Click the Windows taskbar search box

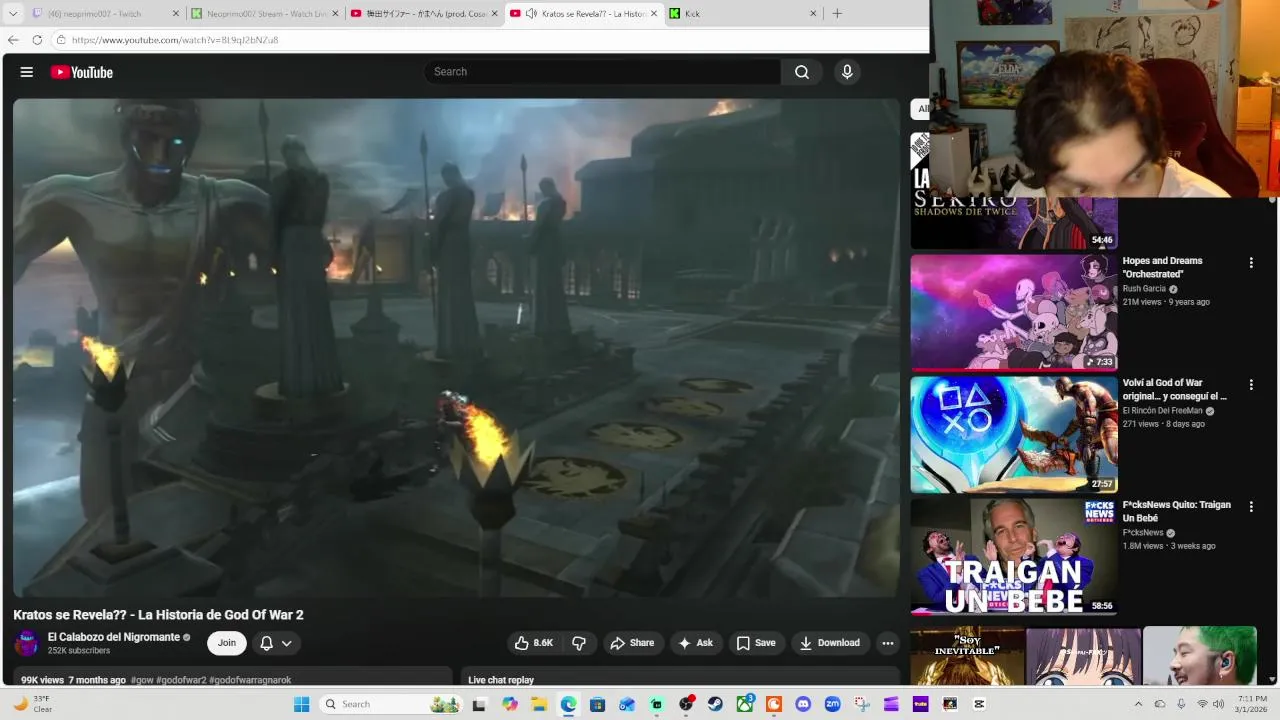[391, 704]
